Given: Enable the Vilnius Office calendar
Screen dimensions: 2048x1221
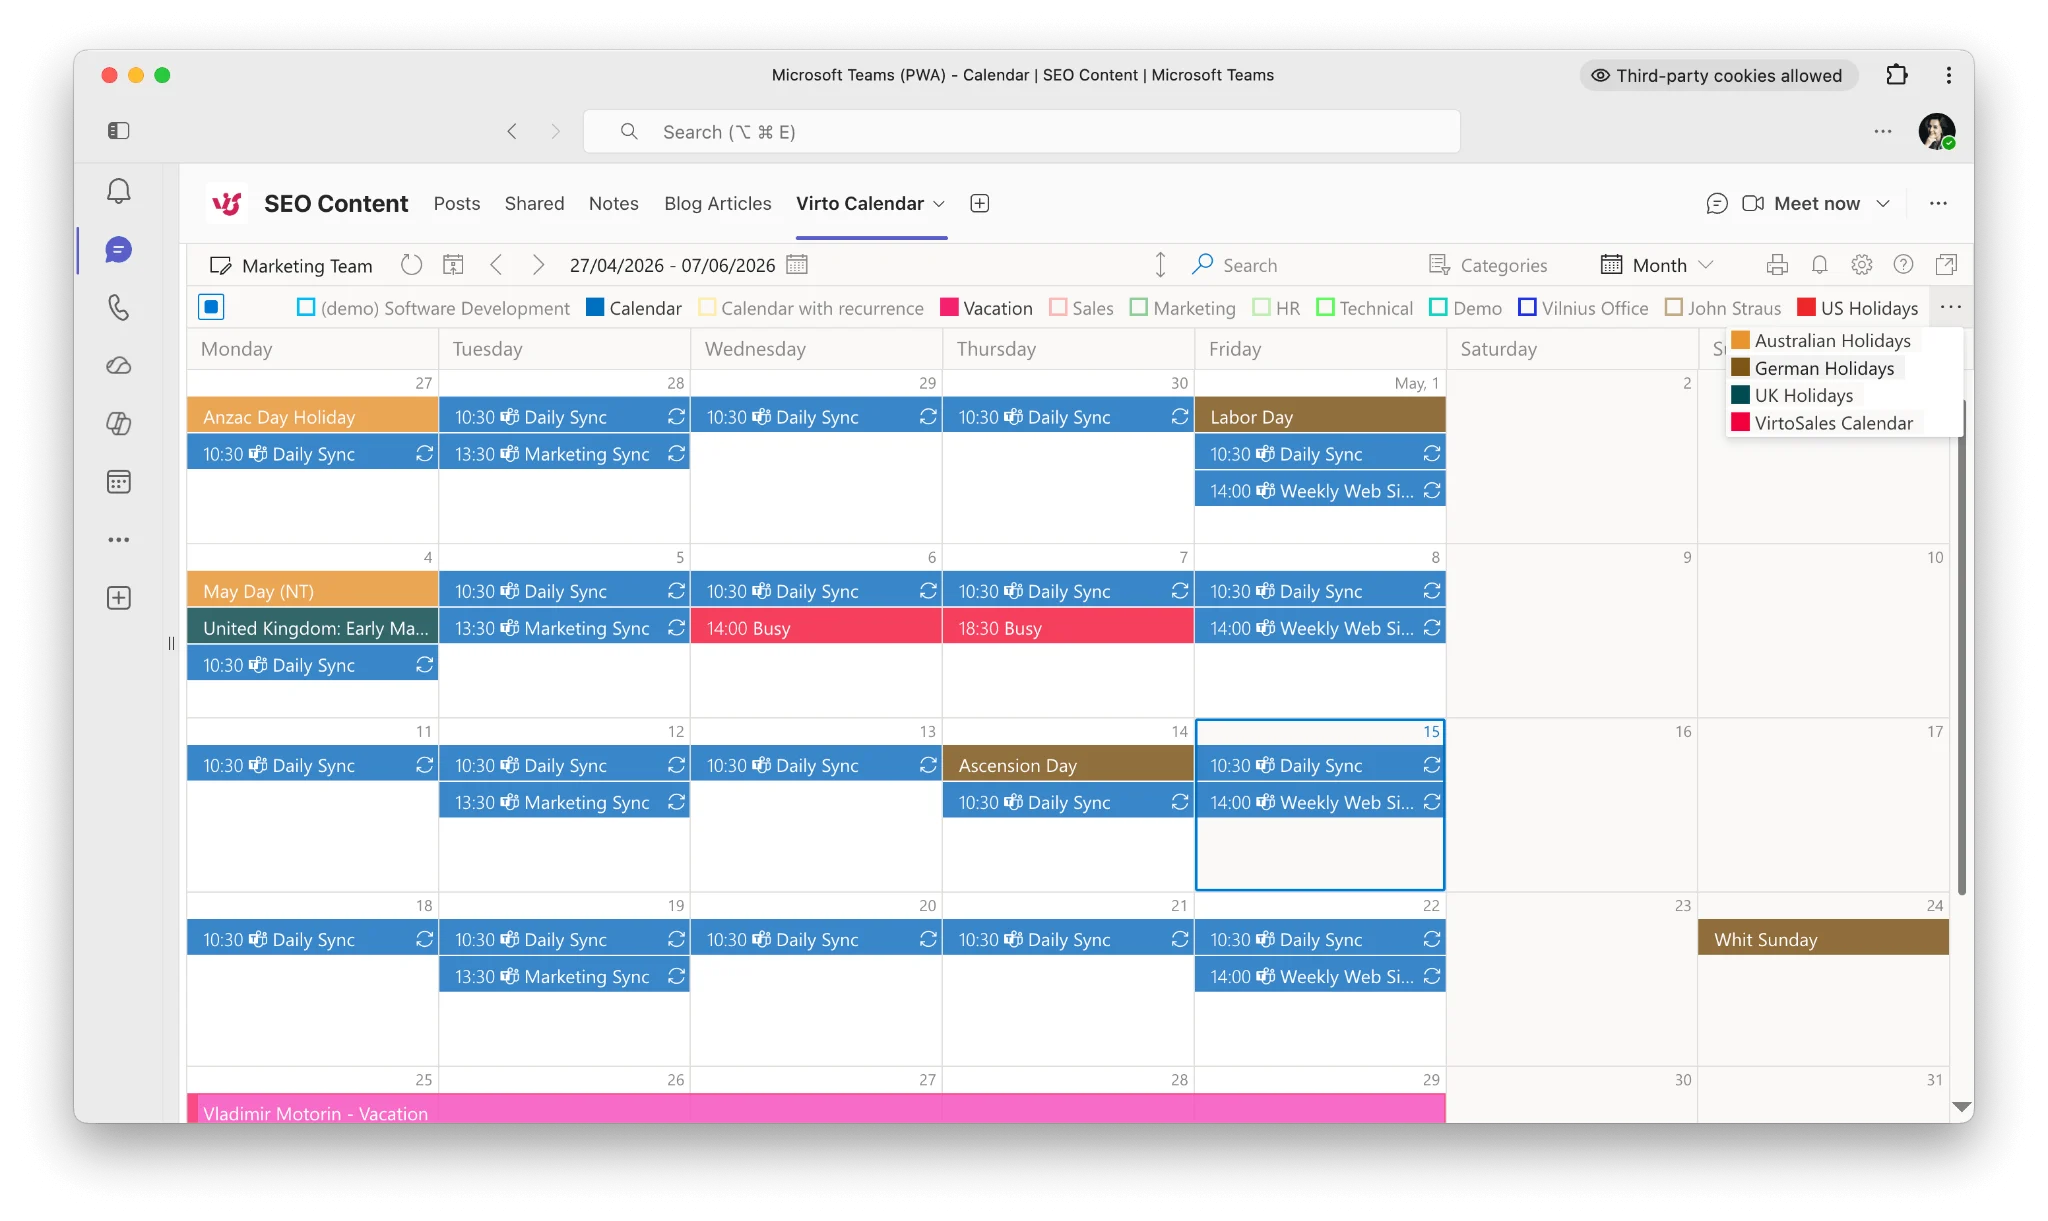Looking at the screenshot, I should coord(1528,308).
